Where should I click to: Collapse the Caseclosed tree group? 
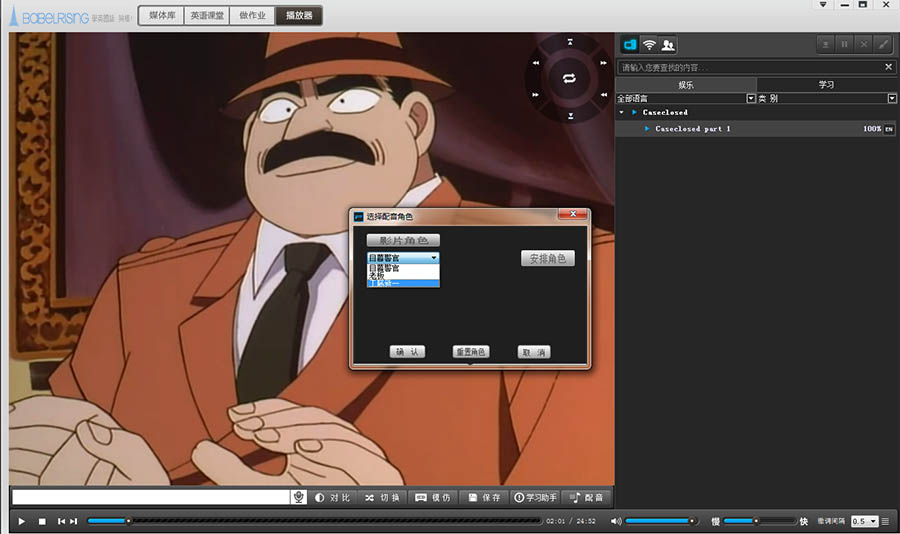click(x=622, y=113)
